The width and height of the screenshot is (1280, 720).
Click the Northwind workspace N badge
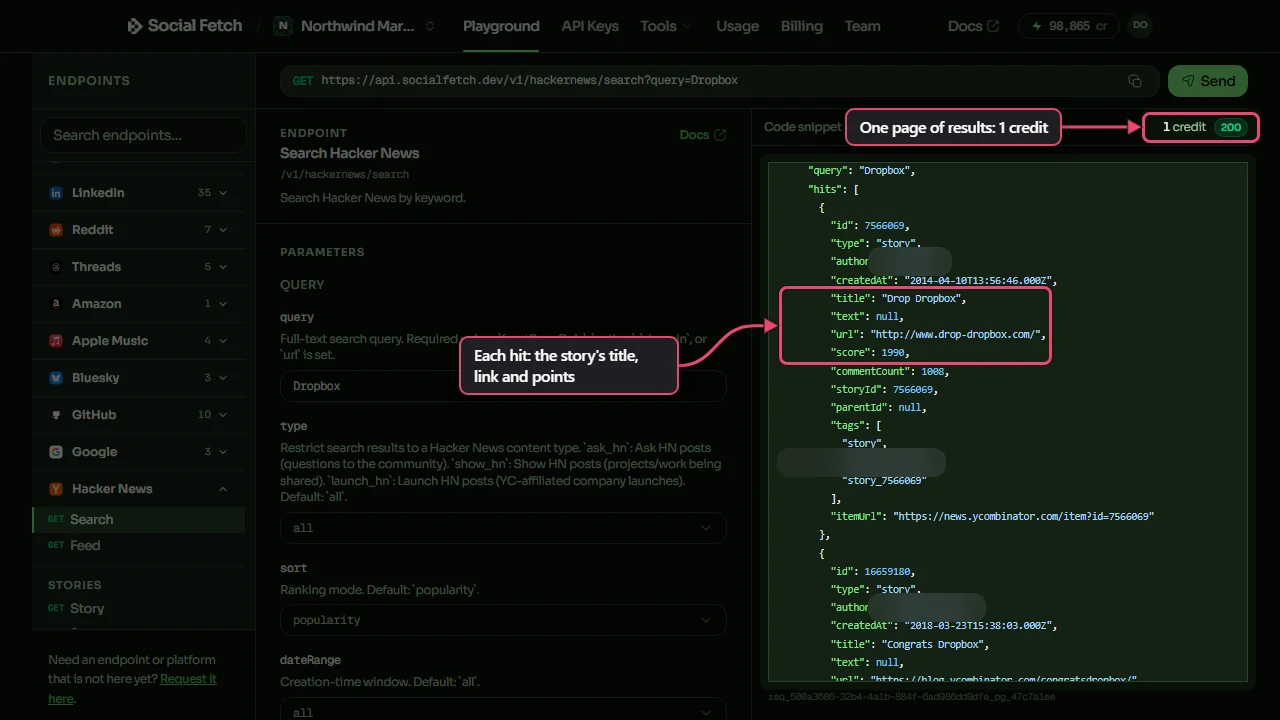pos(283,26)
